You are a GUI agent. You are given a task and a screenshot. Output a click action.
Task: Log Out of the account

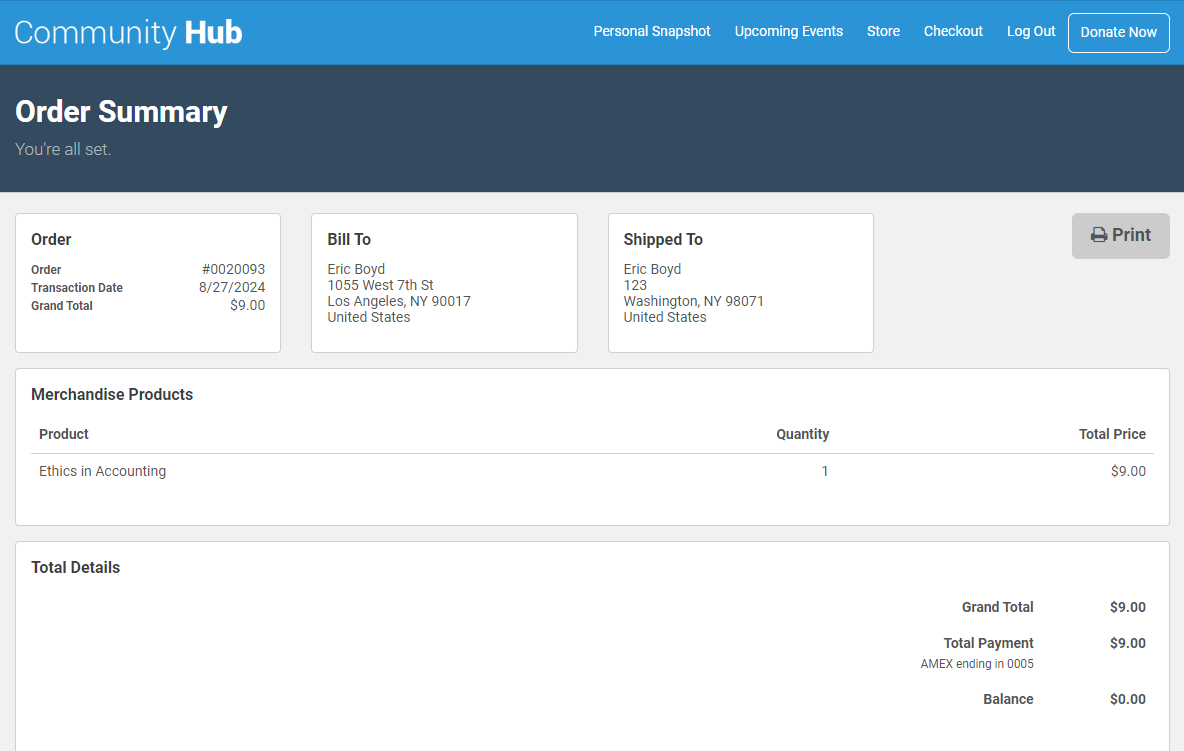click(1031, 31)
